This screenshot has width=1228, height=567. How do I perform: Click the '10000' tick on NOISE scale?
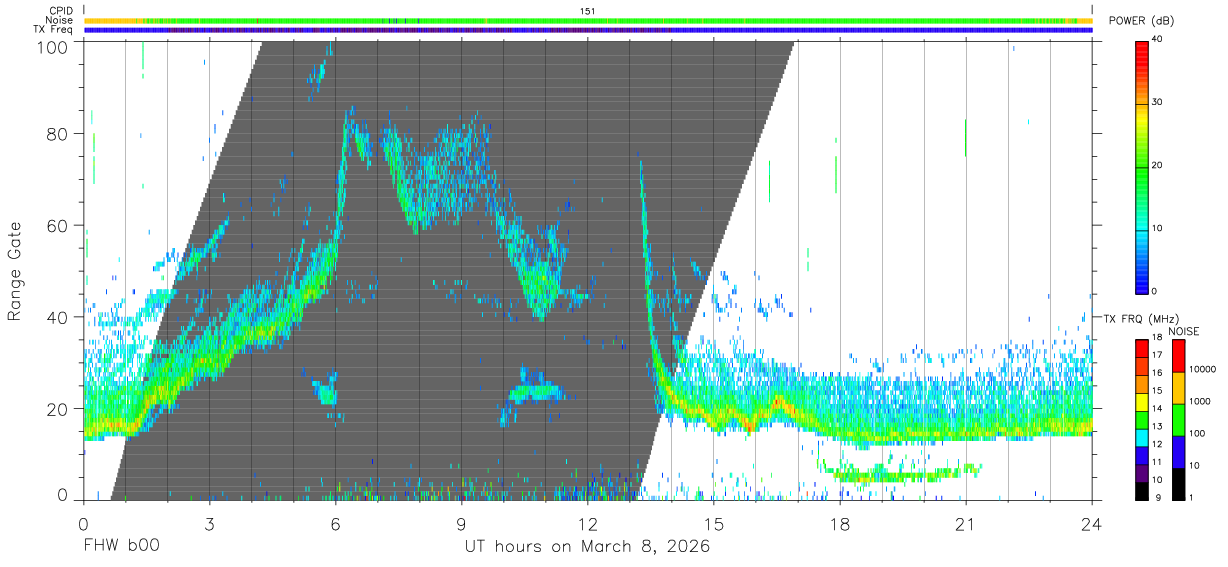point(1202,369)
